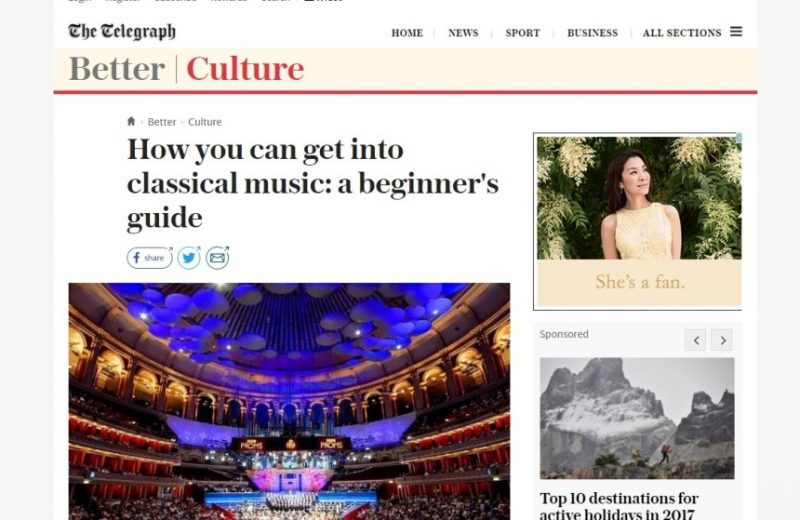Click the She's a fan advertisement

[x=637, y=221]
